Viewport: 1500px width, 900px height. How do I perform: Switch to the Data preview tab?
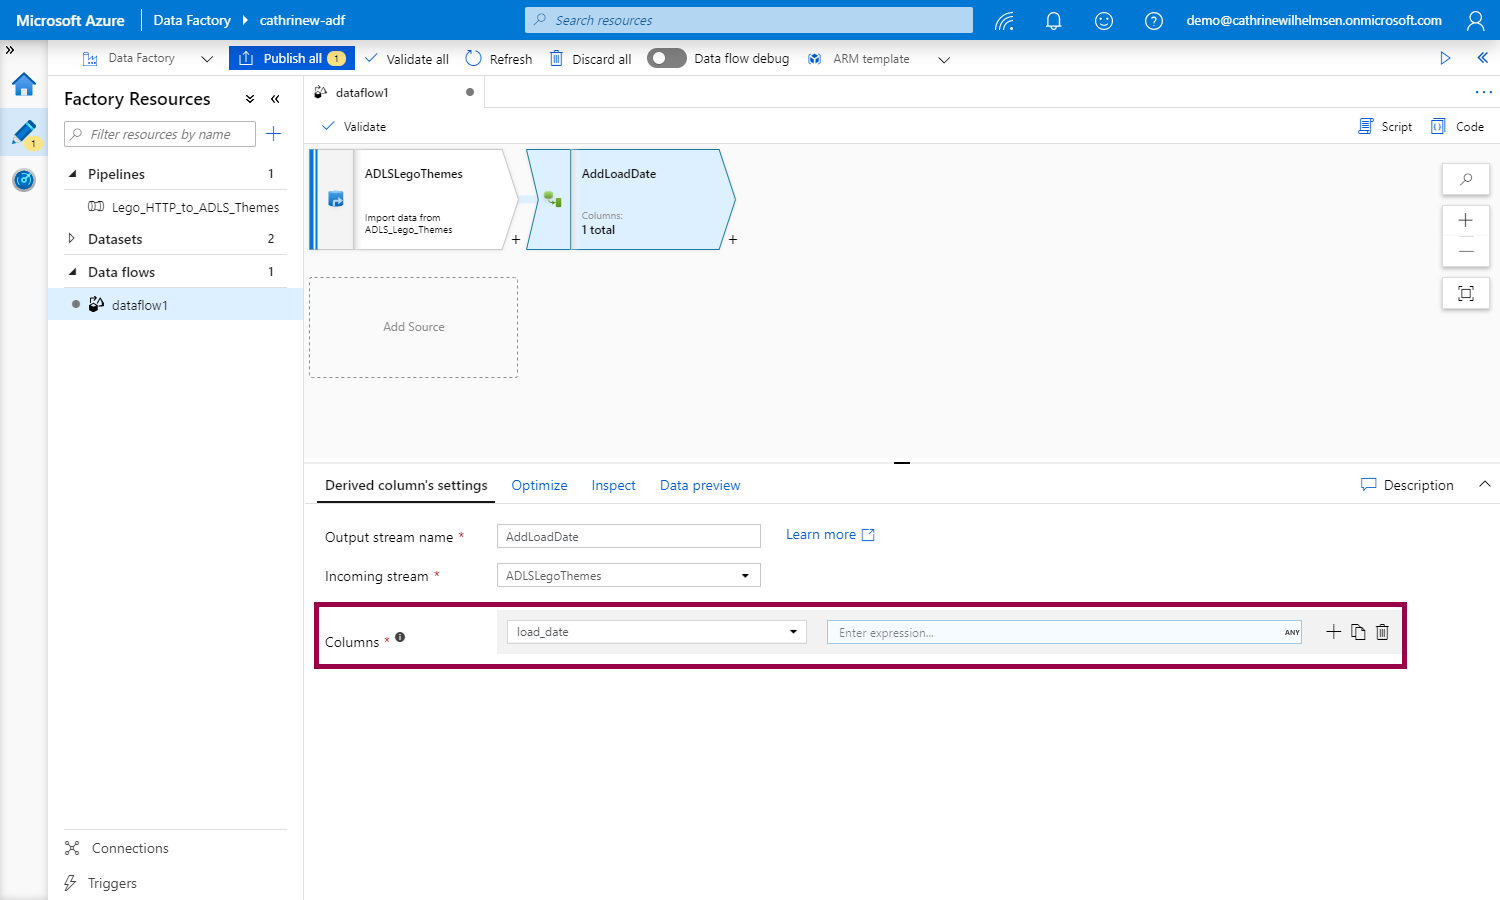click(700, 486)
